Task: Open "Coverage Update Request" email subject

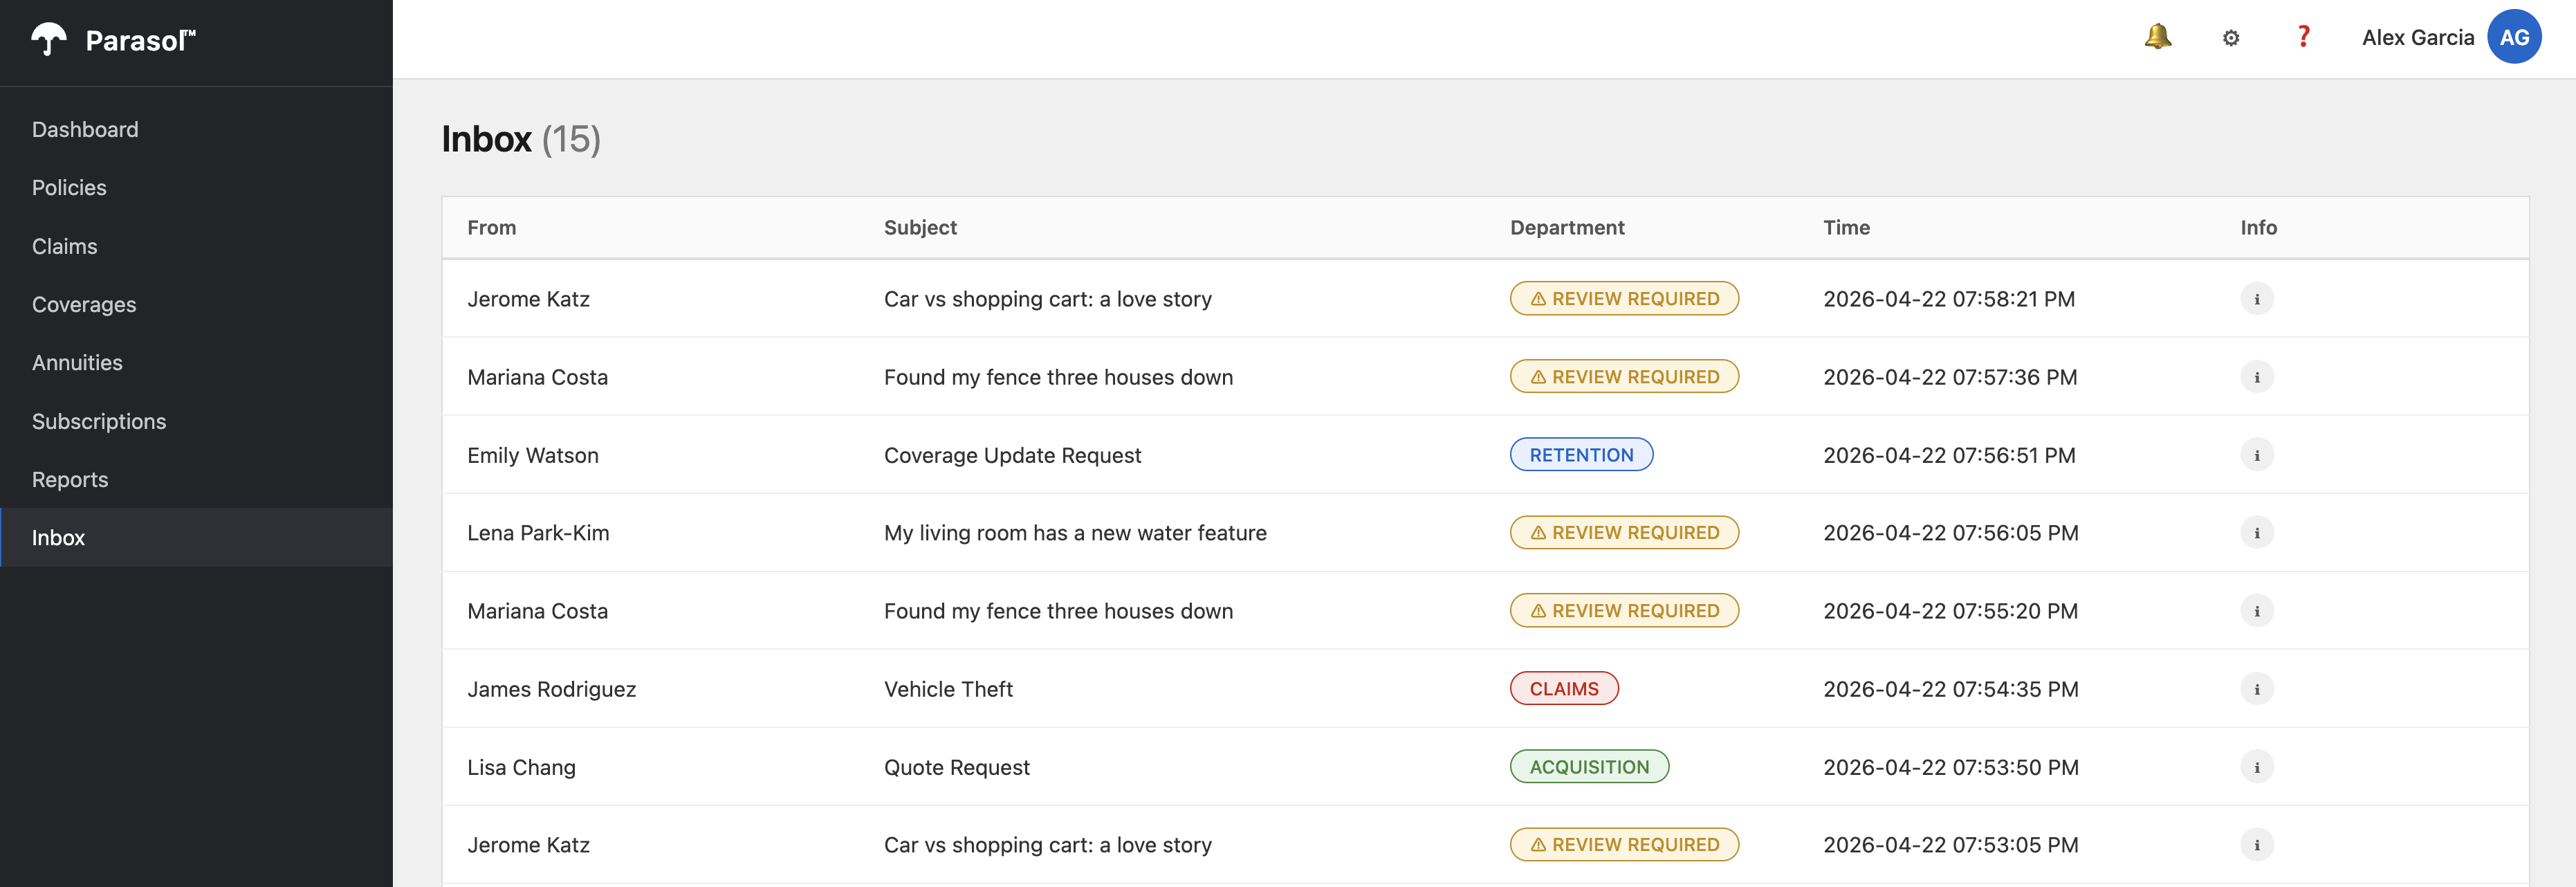Action: tap(1011, 456)
